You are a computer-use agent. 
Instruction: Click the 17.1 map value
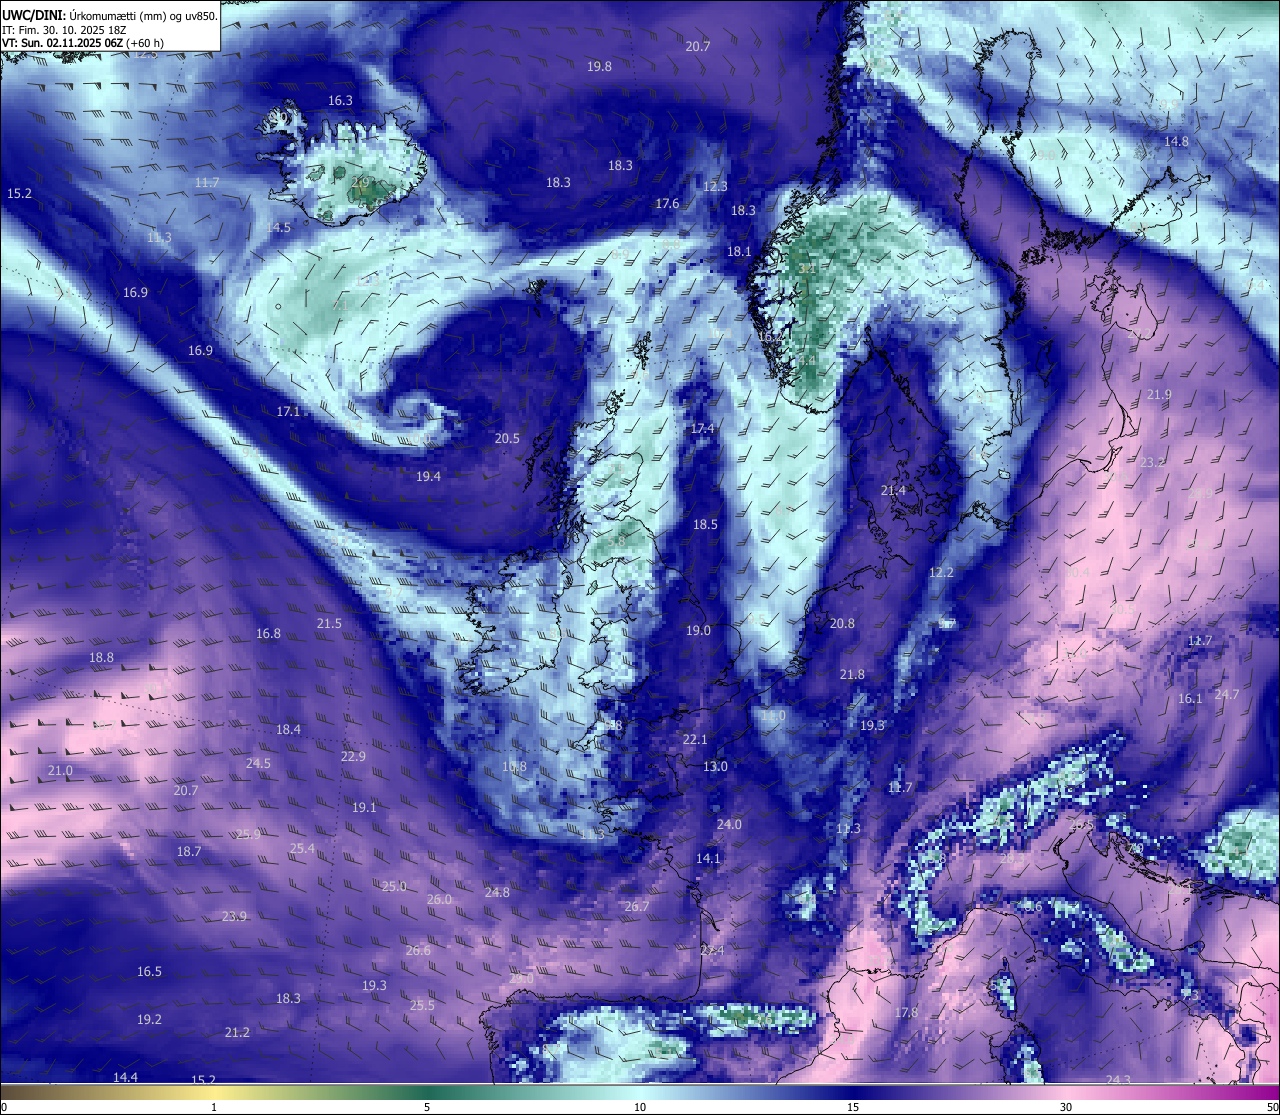pyautogui.click(x=288, y=411)
